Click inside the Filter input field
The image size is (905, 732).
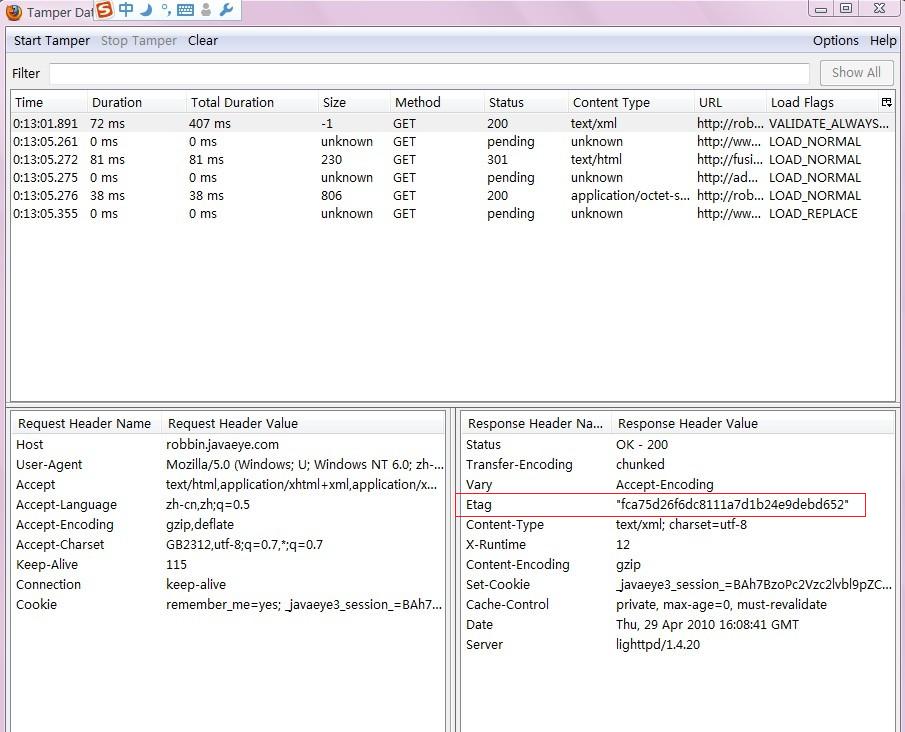(430, 73)
